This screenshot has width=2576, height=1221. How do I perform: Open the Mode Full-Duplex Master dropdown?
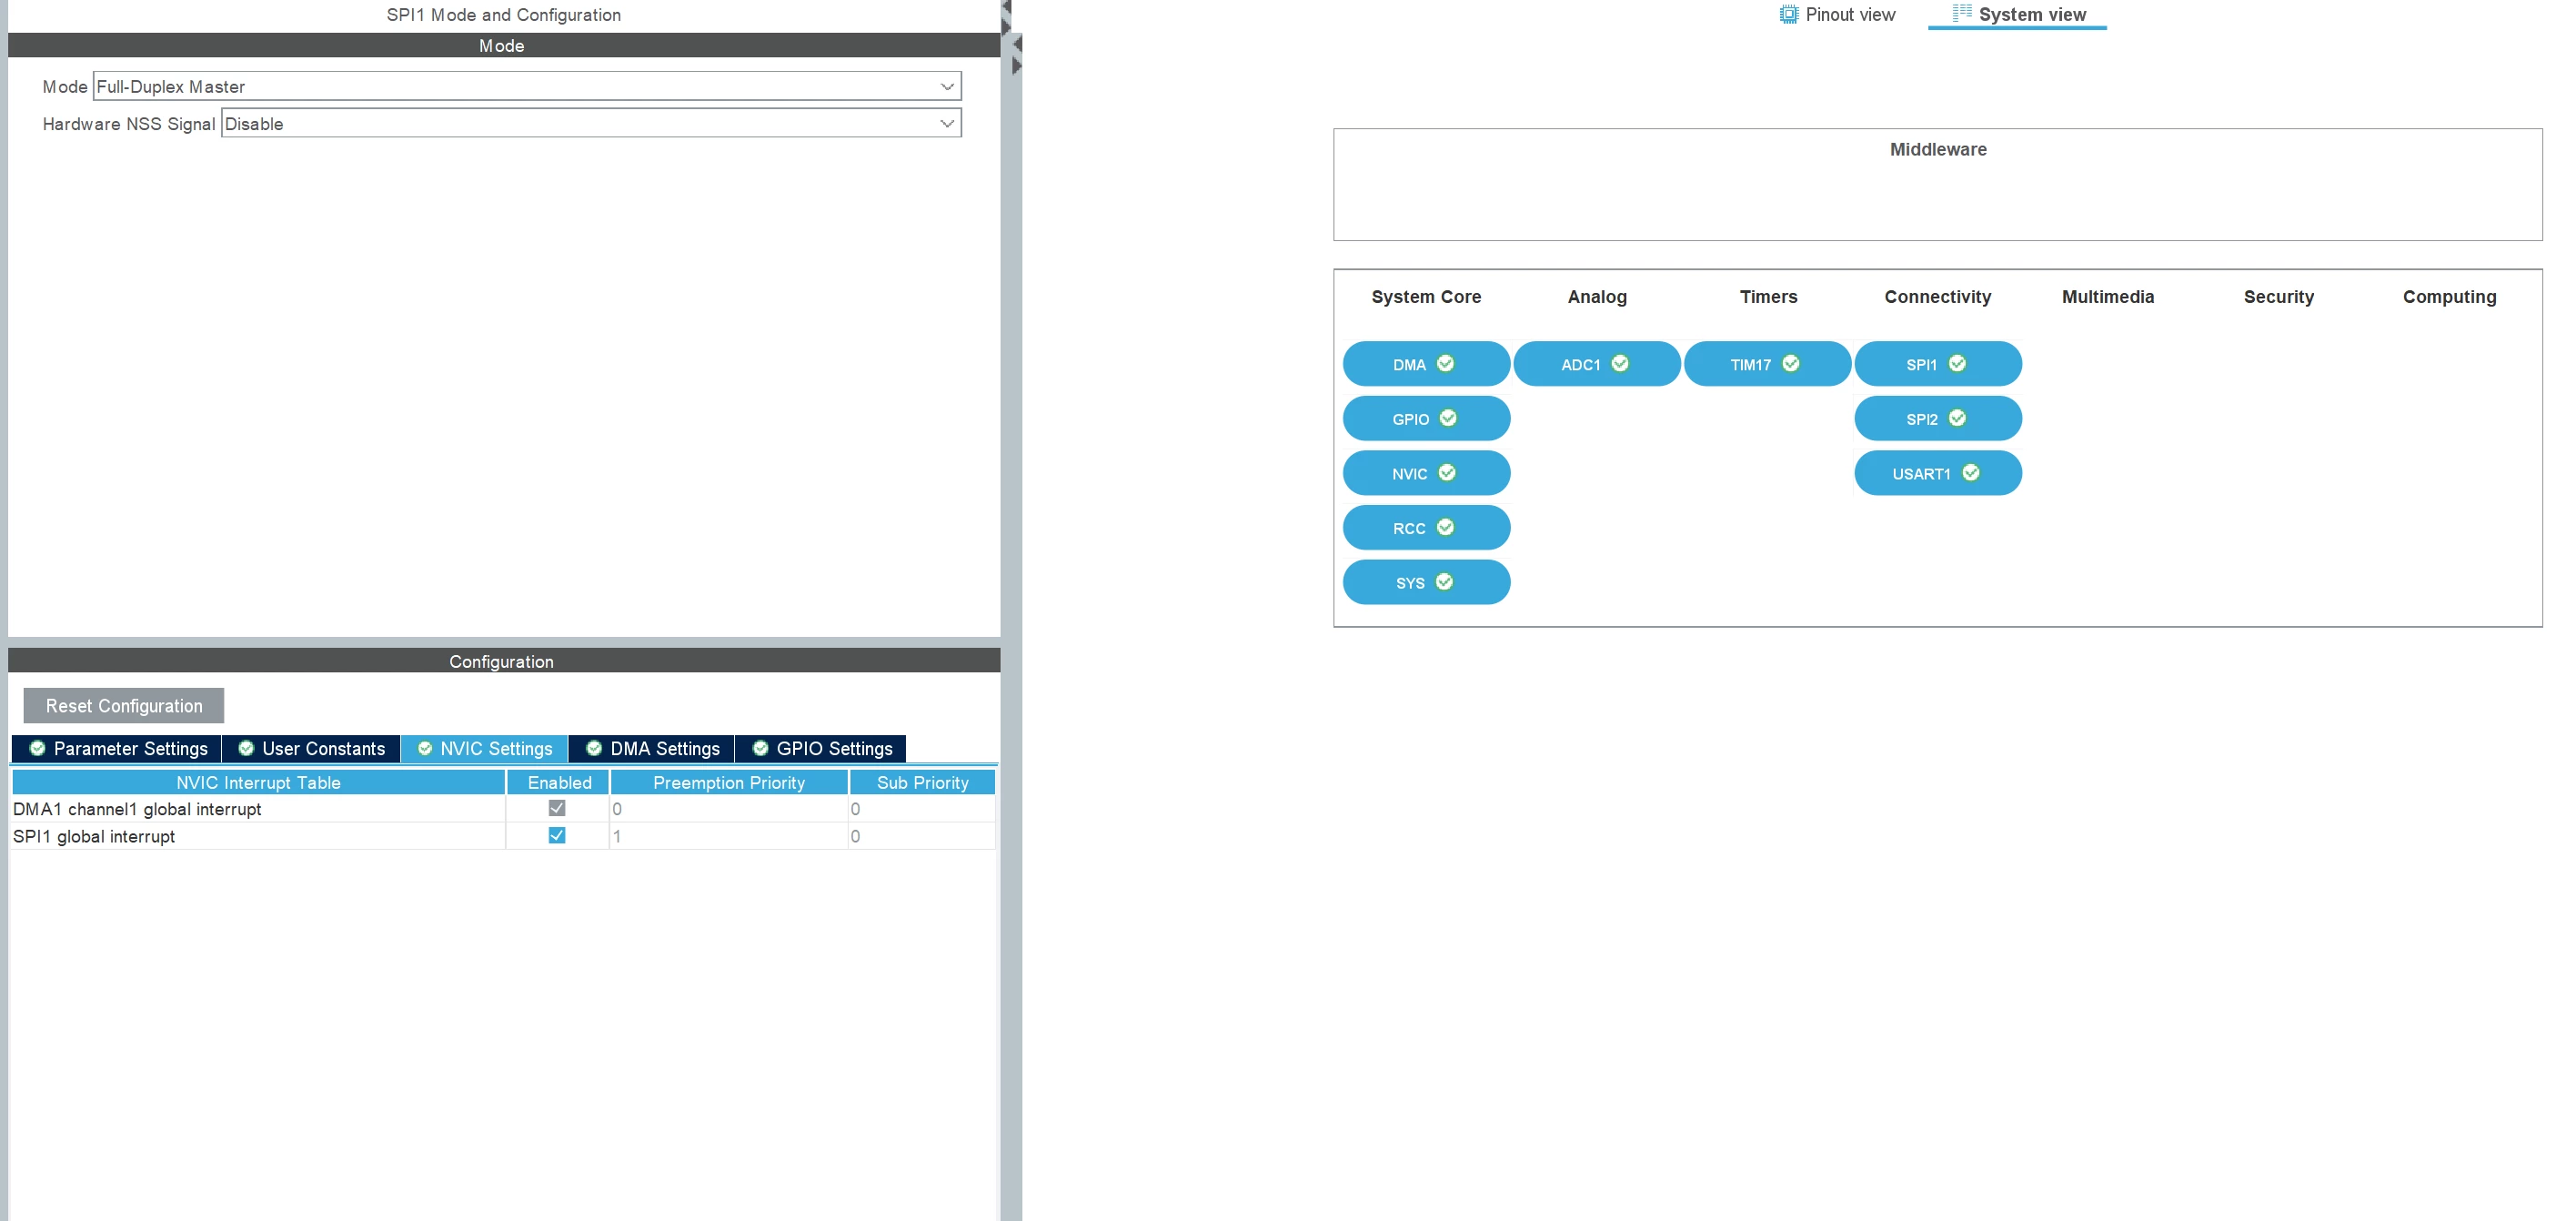pyautogui.click(x=527, y=87)
